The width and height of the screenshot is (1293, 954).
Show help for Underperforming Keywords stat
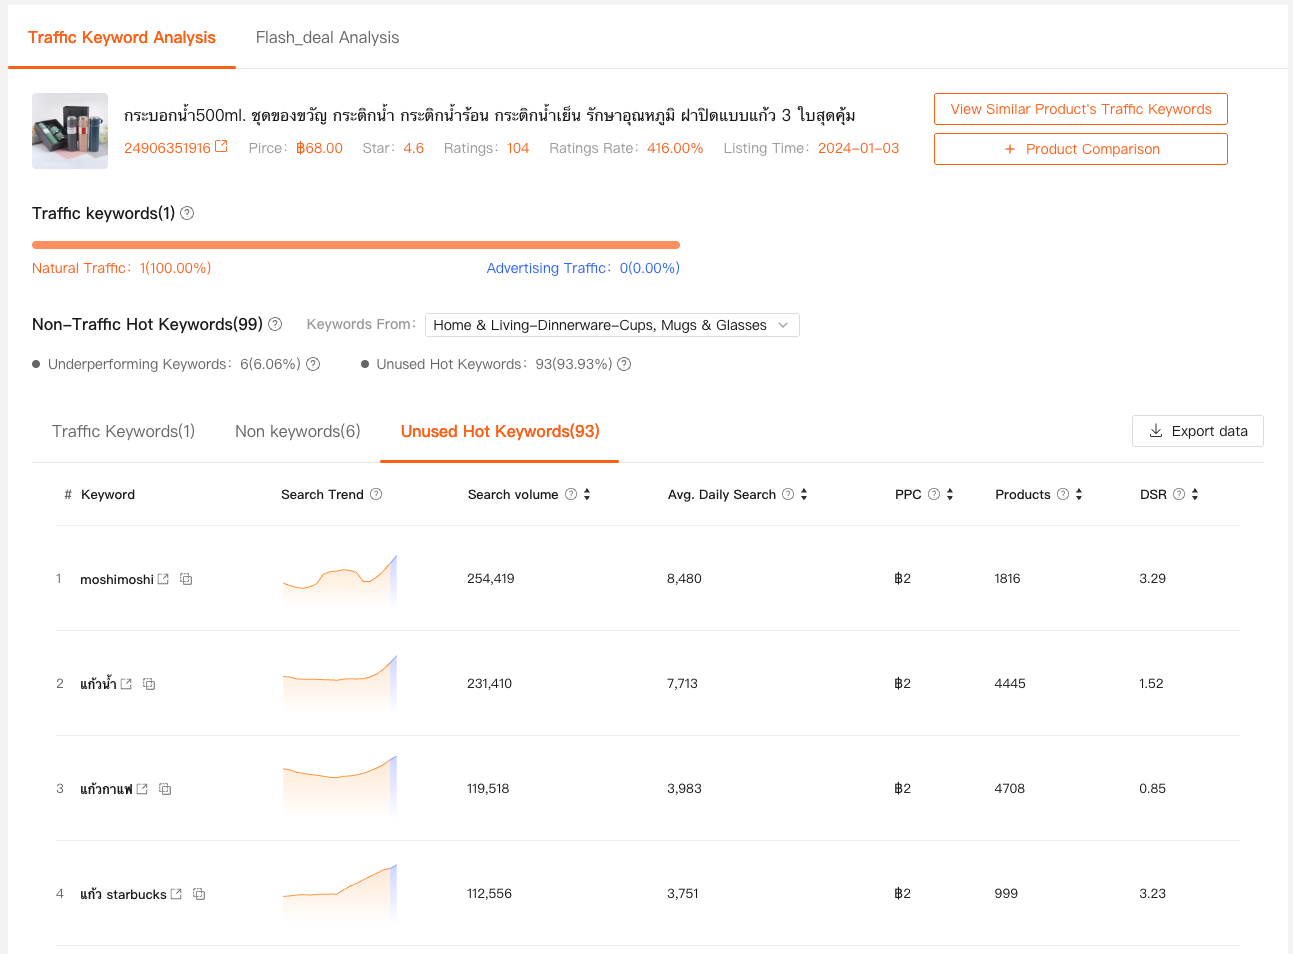click(313, 364)
